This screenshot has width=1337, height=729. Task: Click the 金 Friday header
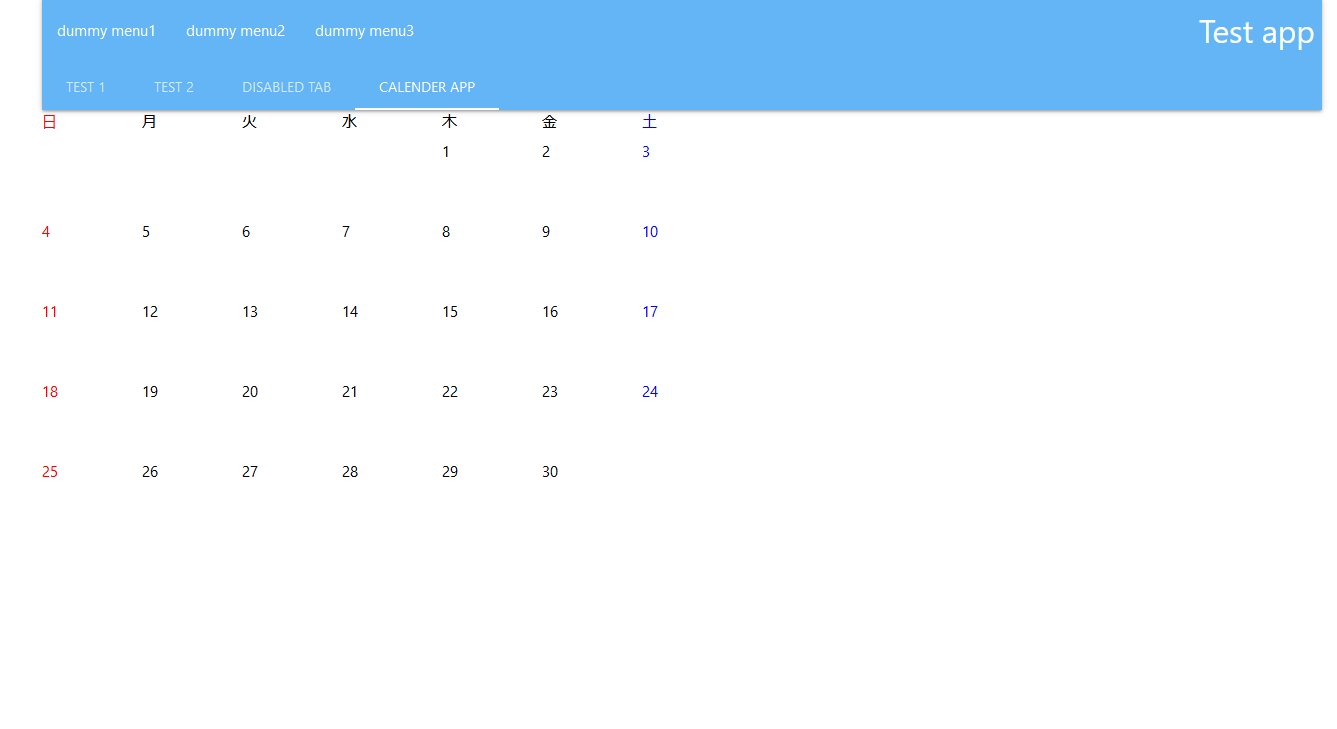549,122
